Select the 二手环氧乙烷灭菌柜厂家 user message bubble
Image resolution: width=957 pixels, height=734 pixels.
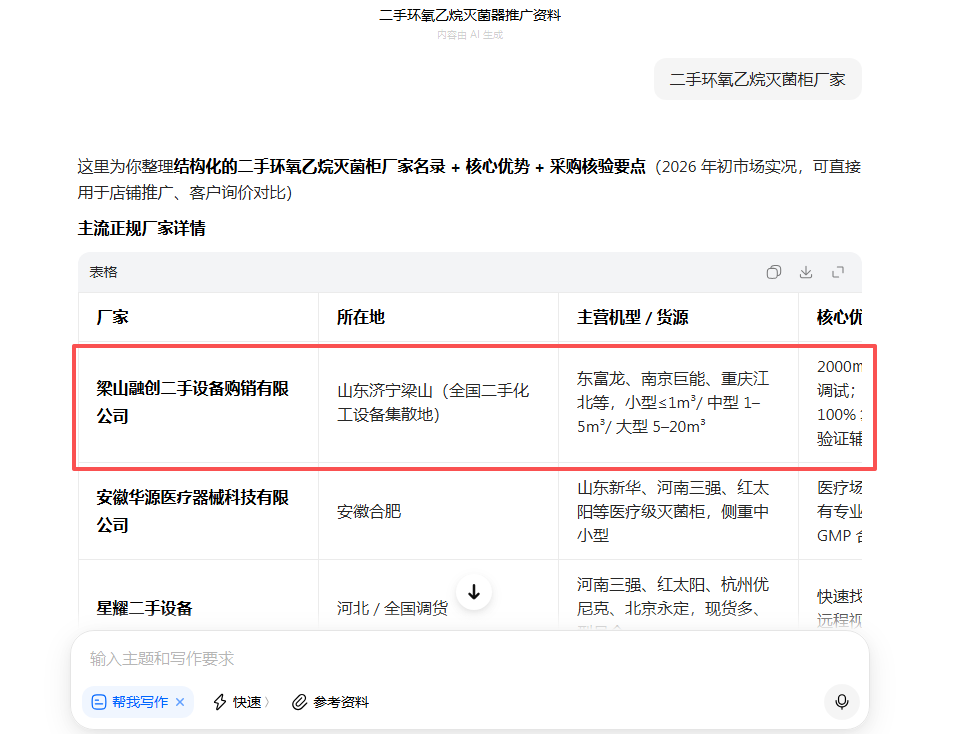[x=757, y=79]
